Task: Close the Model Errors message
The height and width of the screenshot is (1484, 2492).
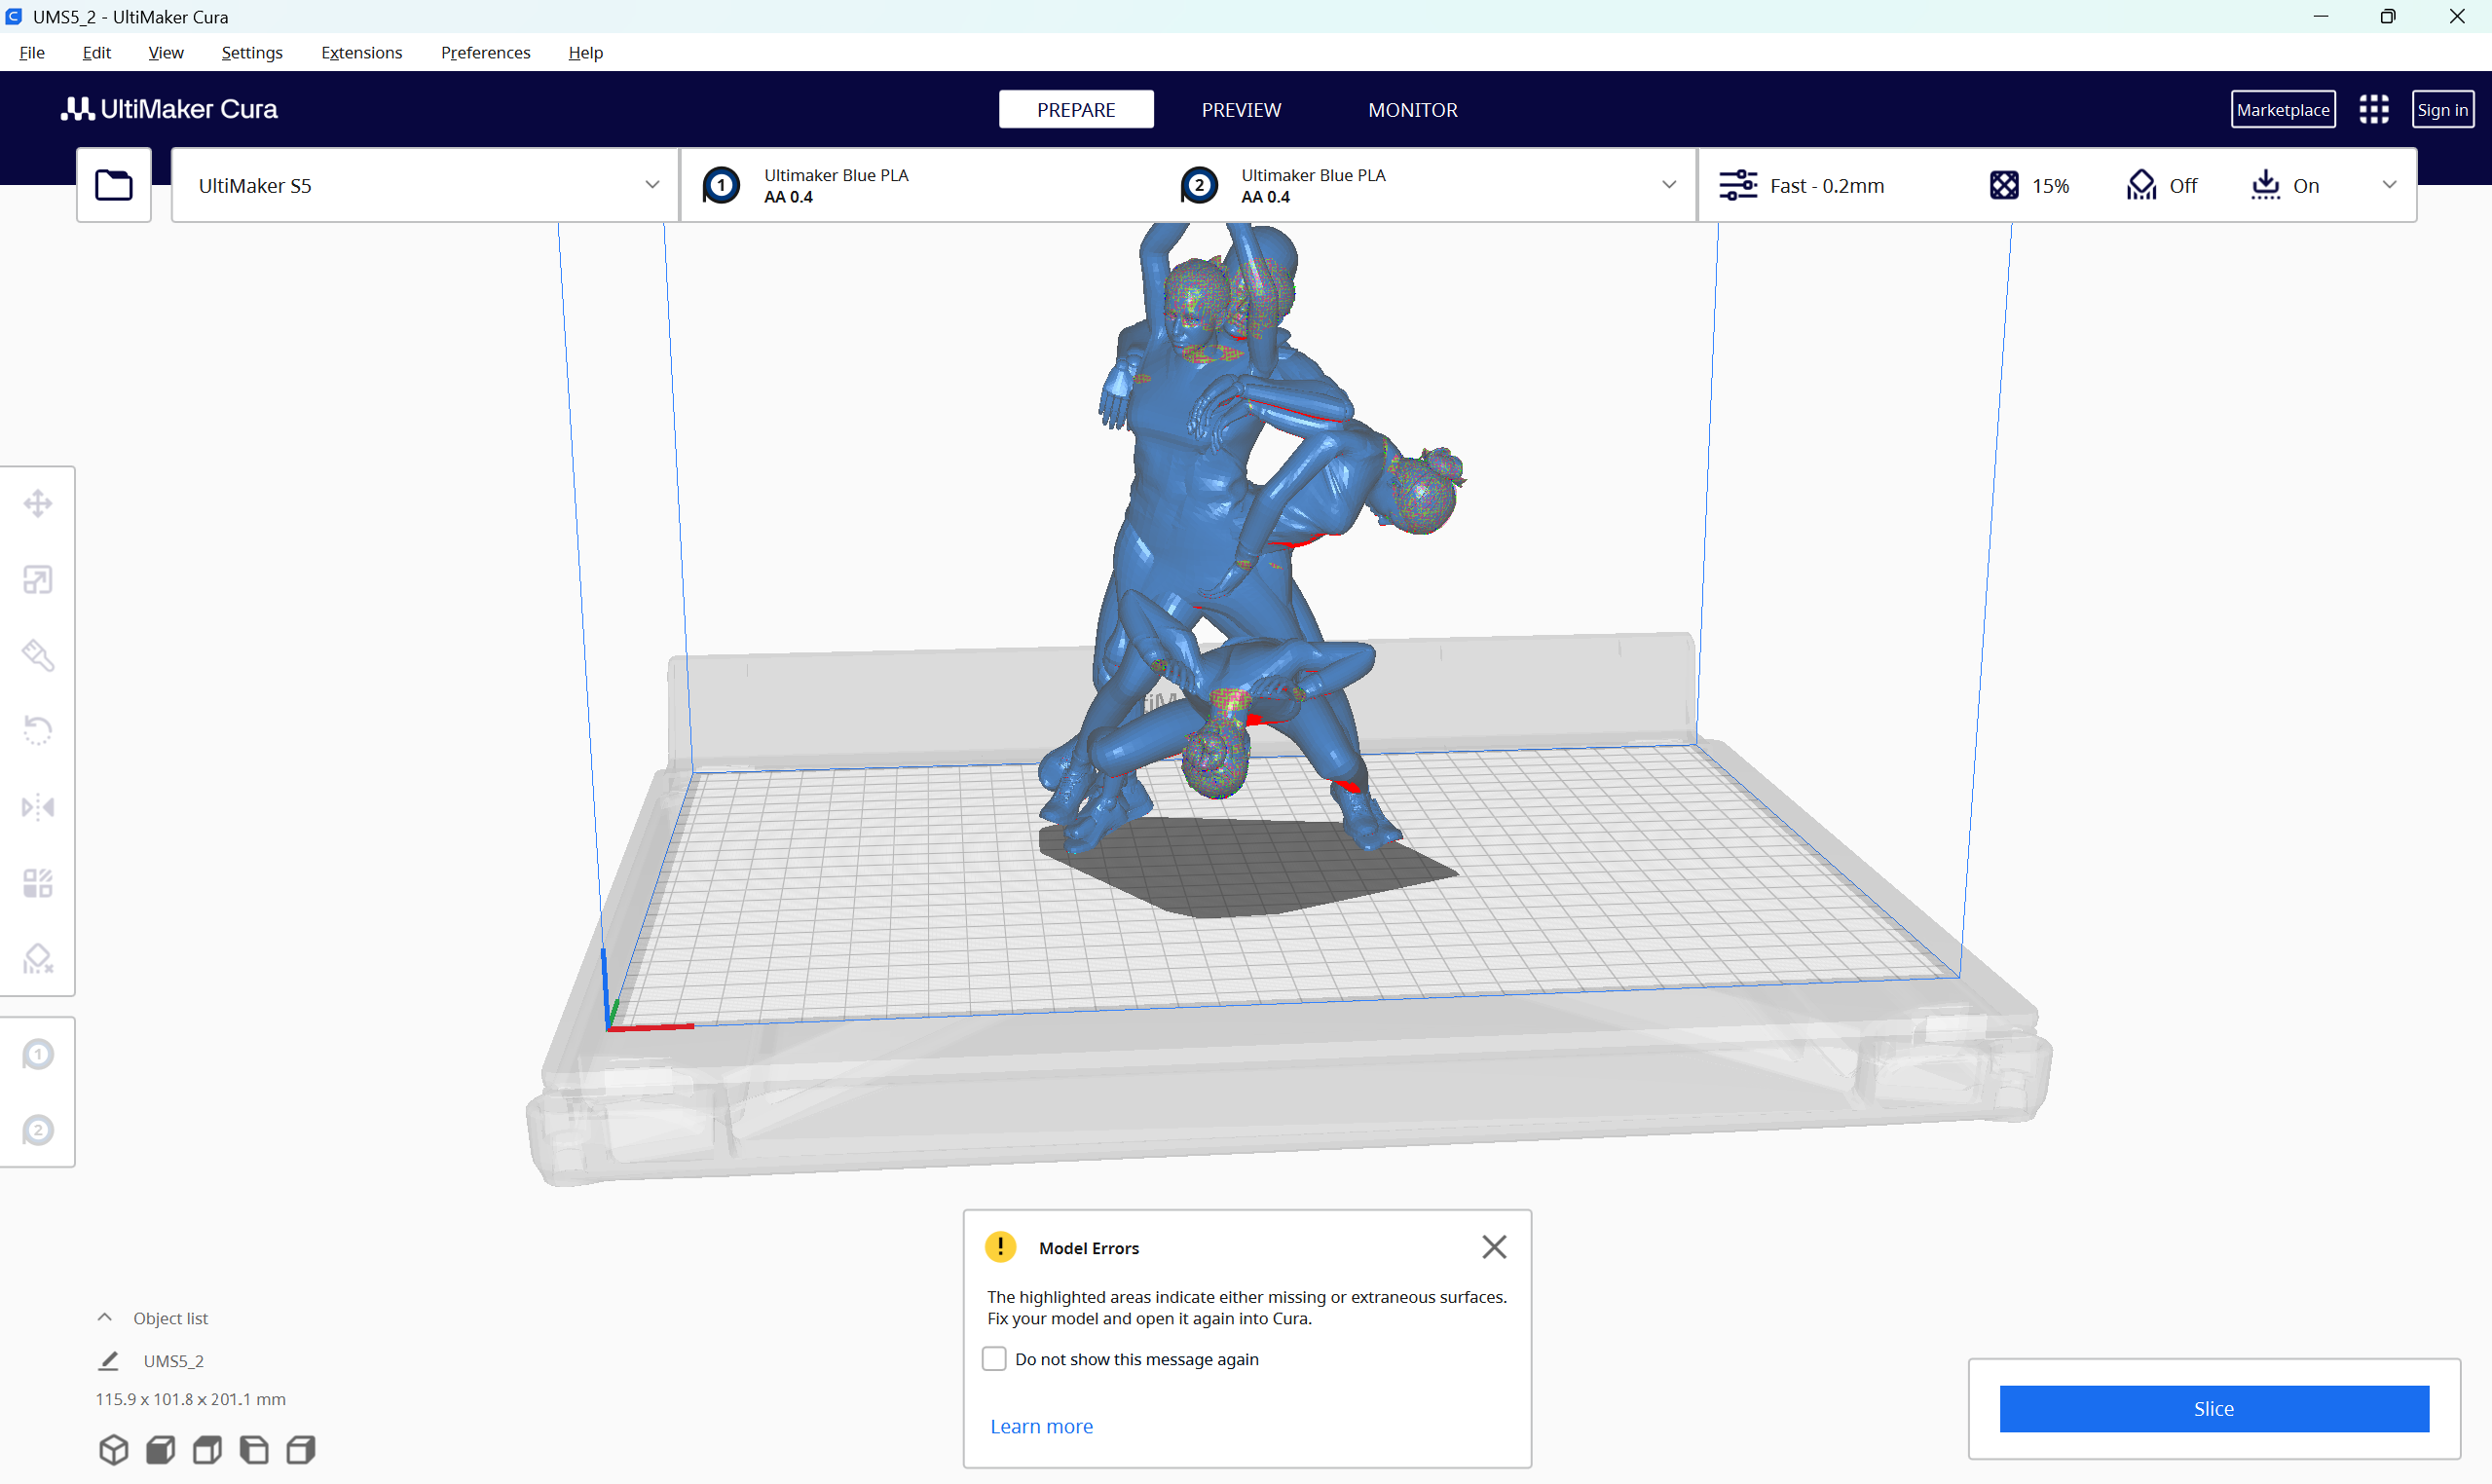Action: [x=1494, y=1247]
